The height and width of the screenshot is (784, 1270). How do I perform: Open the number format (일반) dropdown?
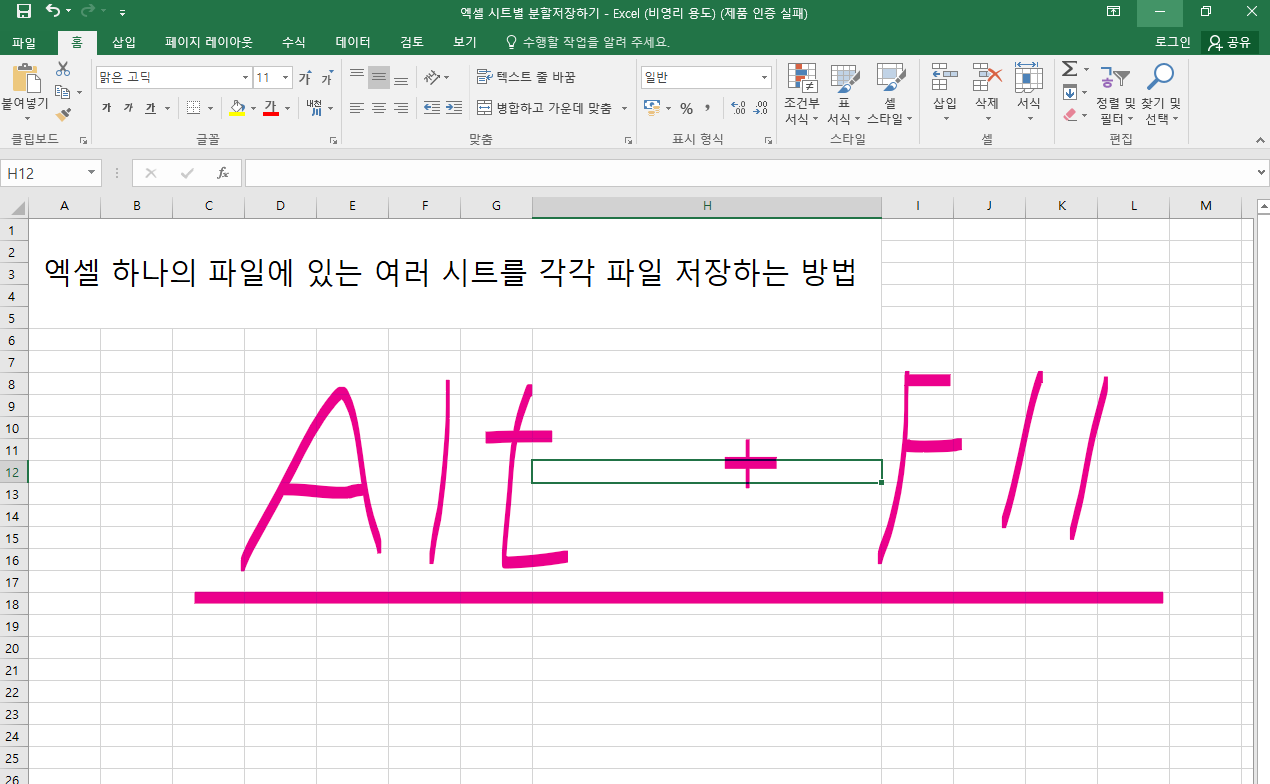pyautogui.click(x=763, y=76)
